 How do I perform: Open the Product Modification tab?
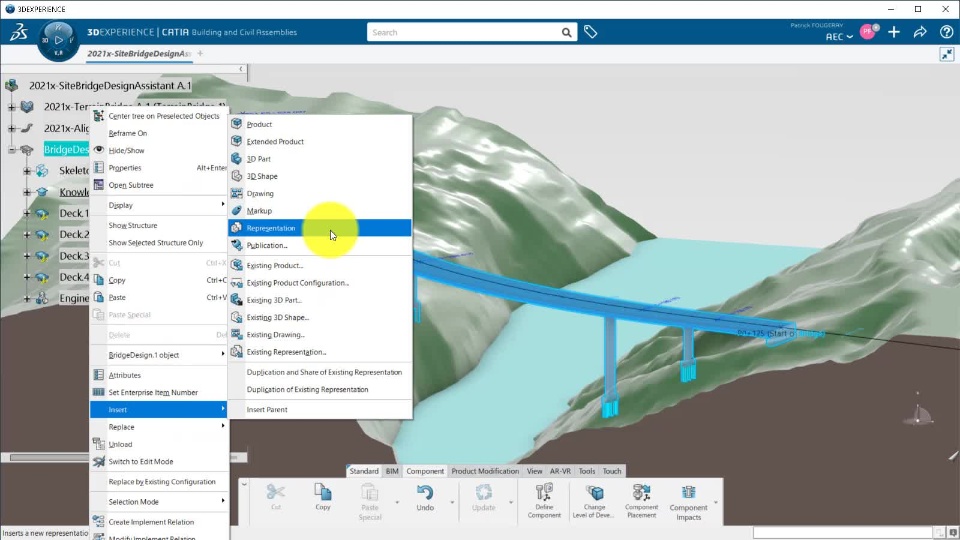(x=485, y=471)
